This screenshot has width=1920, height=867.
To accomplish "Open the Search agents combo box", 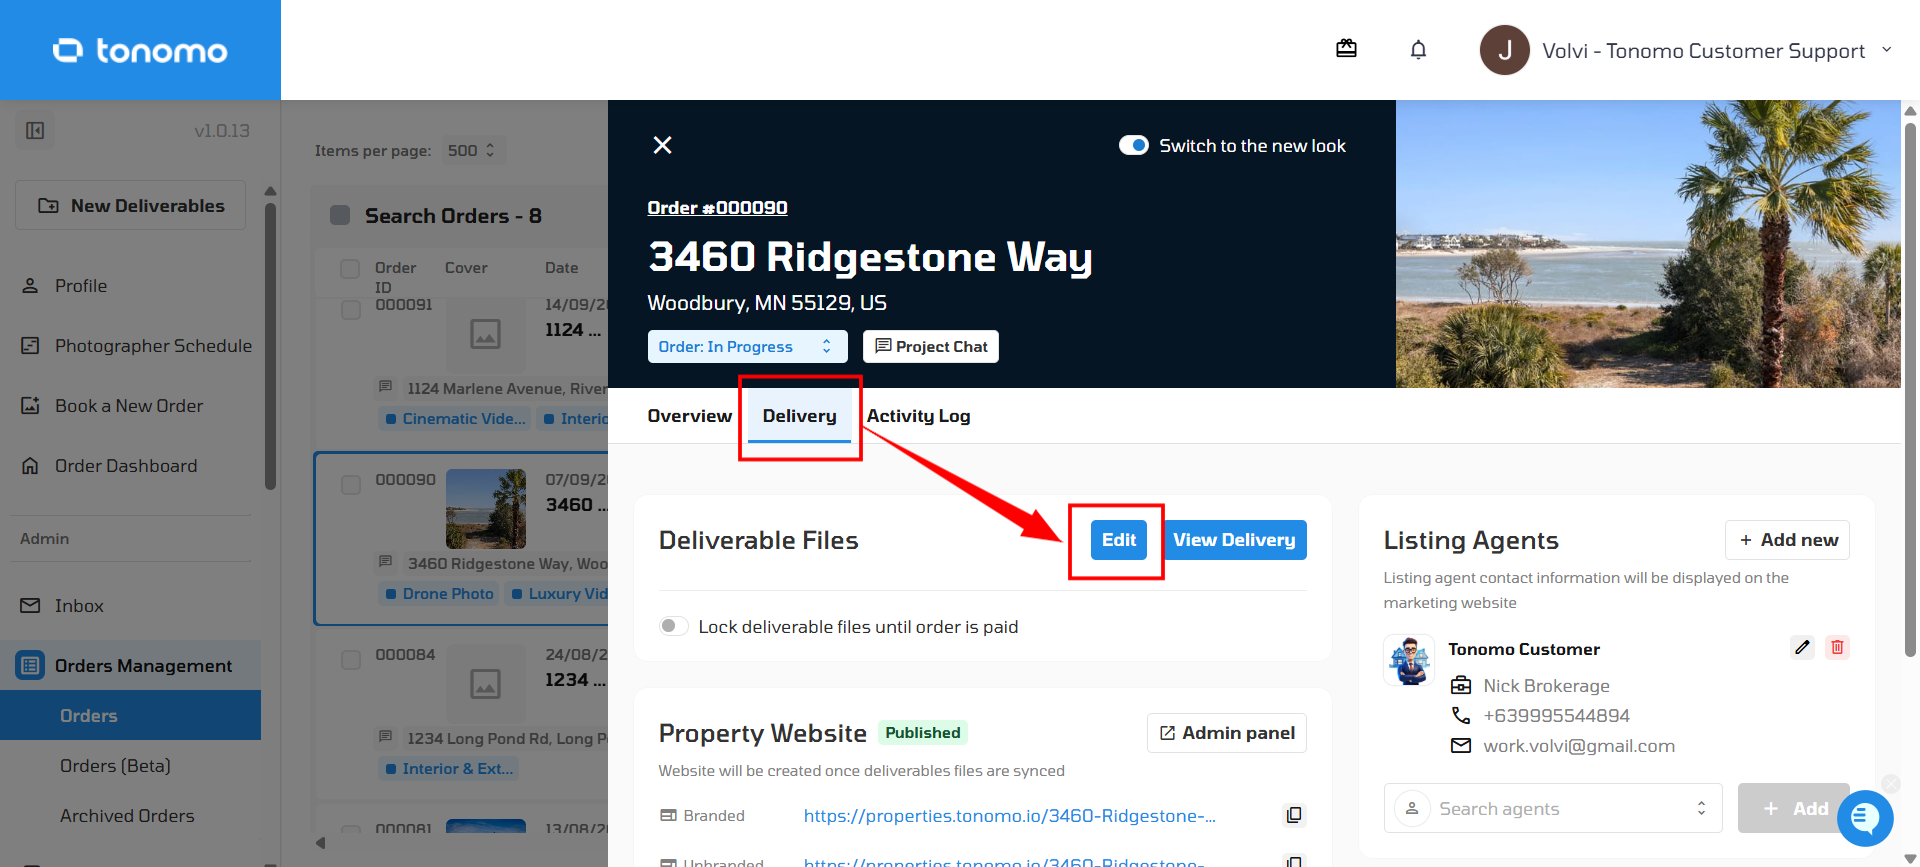I will (x=1553, y=808).
